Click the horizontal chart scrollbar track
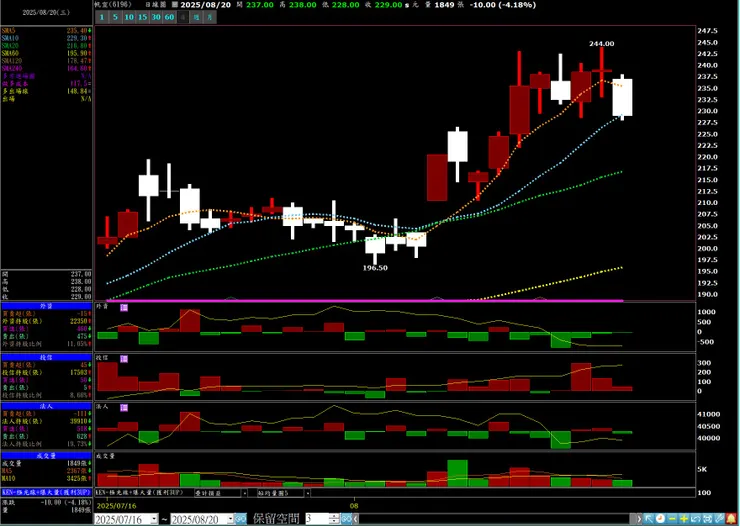Viewport: 740px width, 526px height. click(x=497, y=519)
